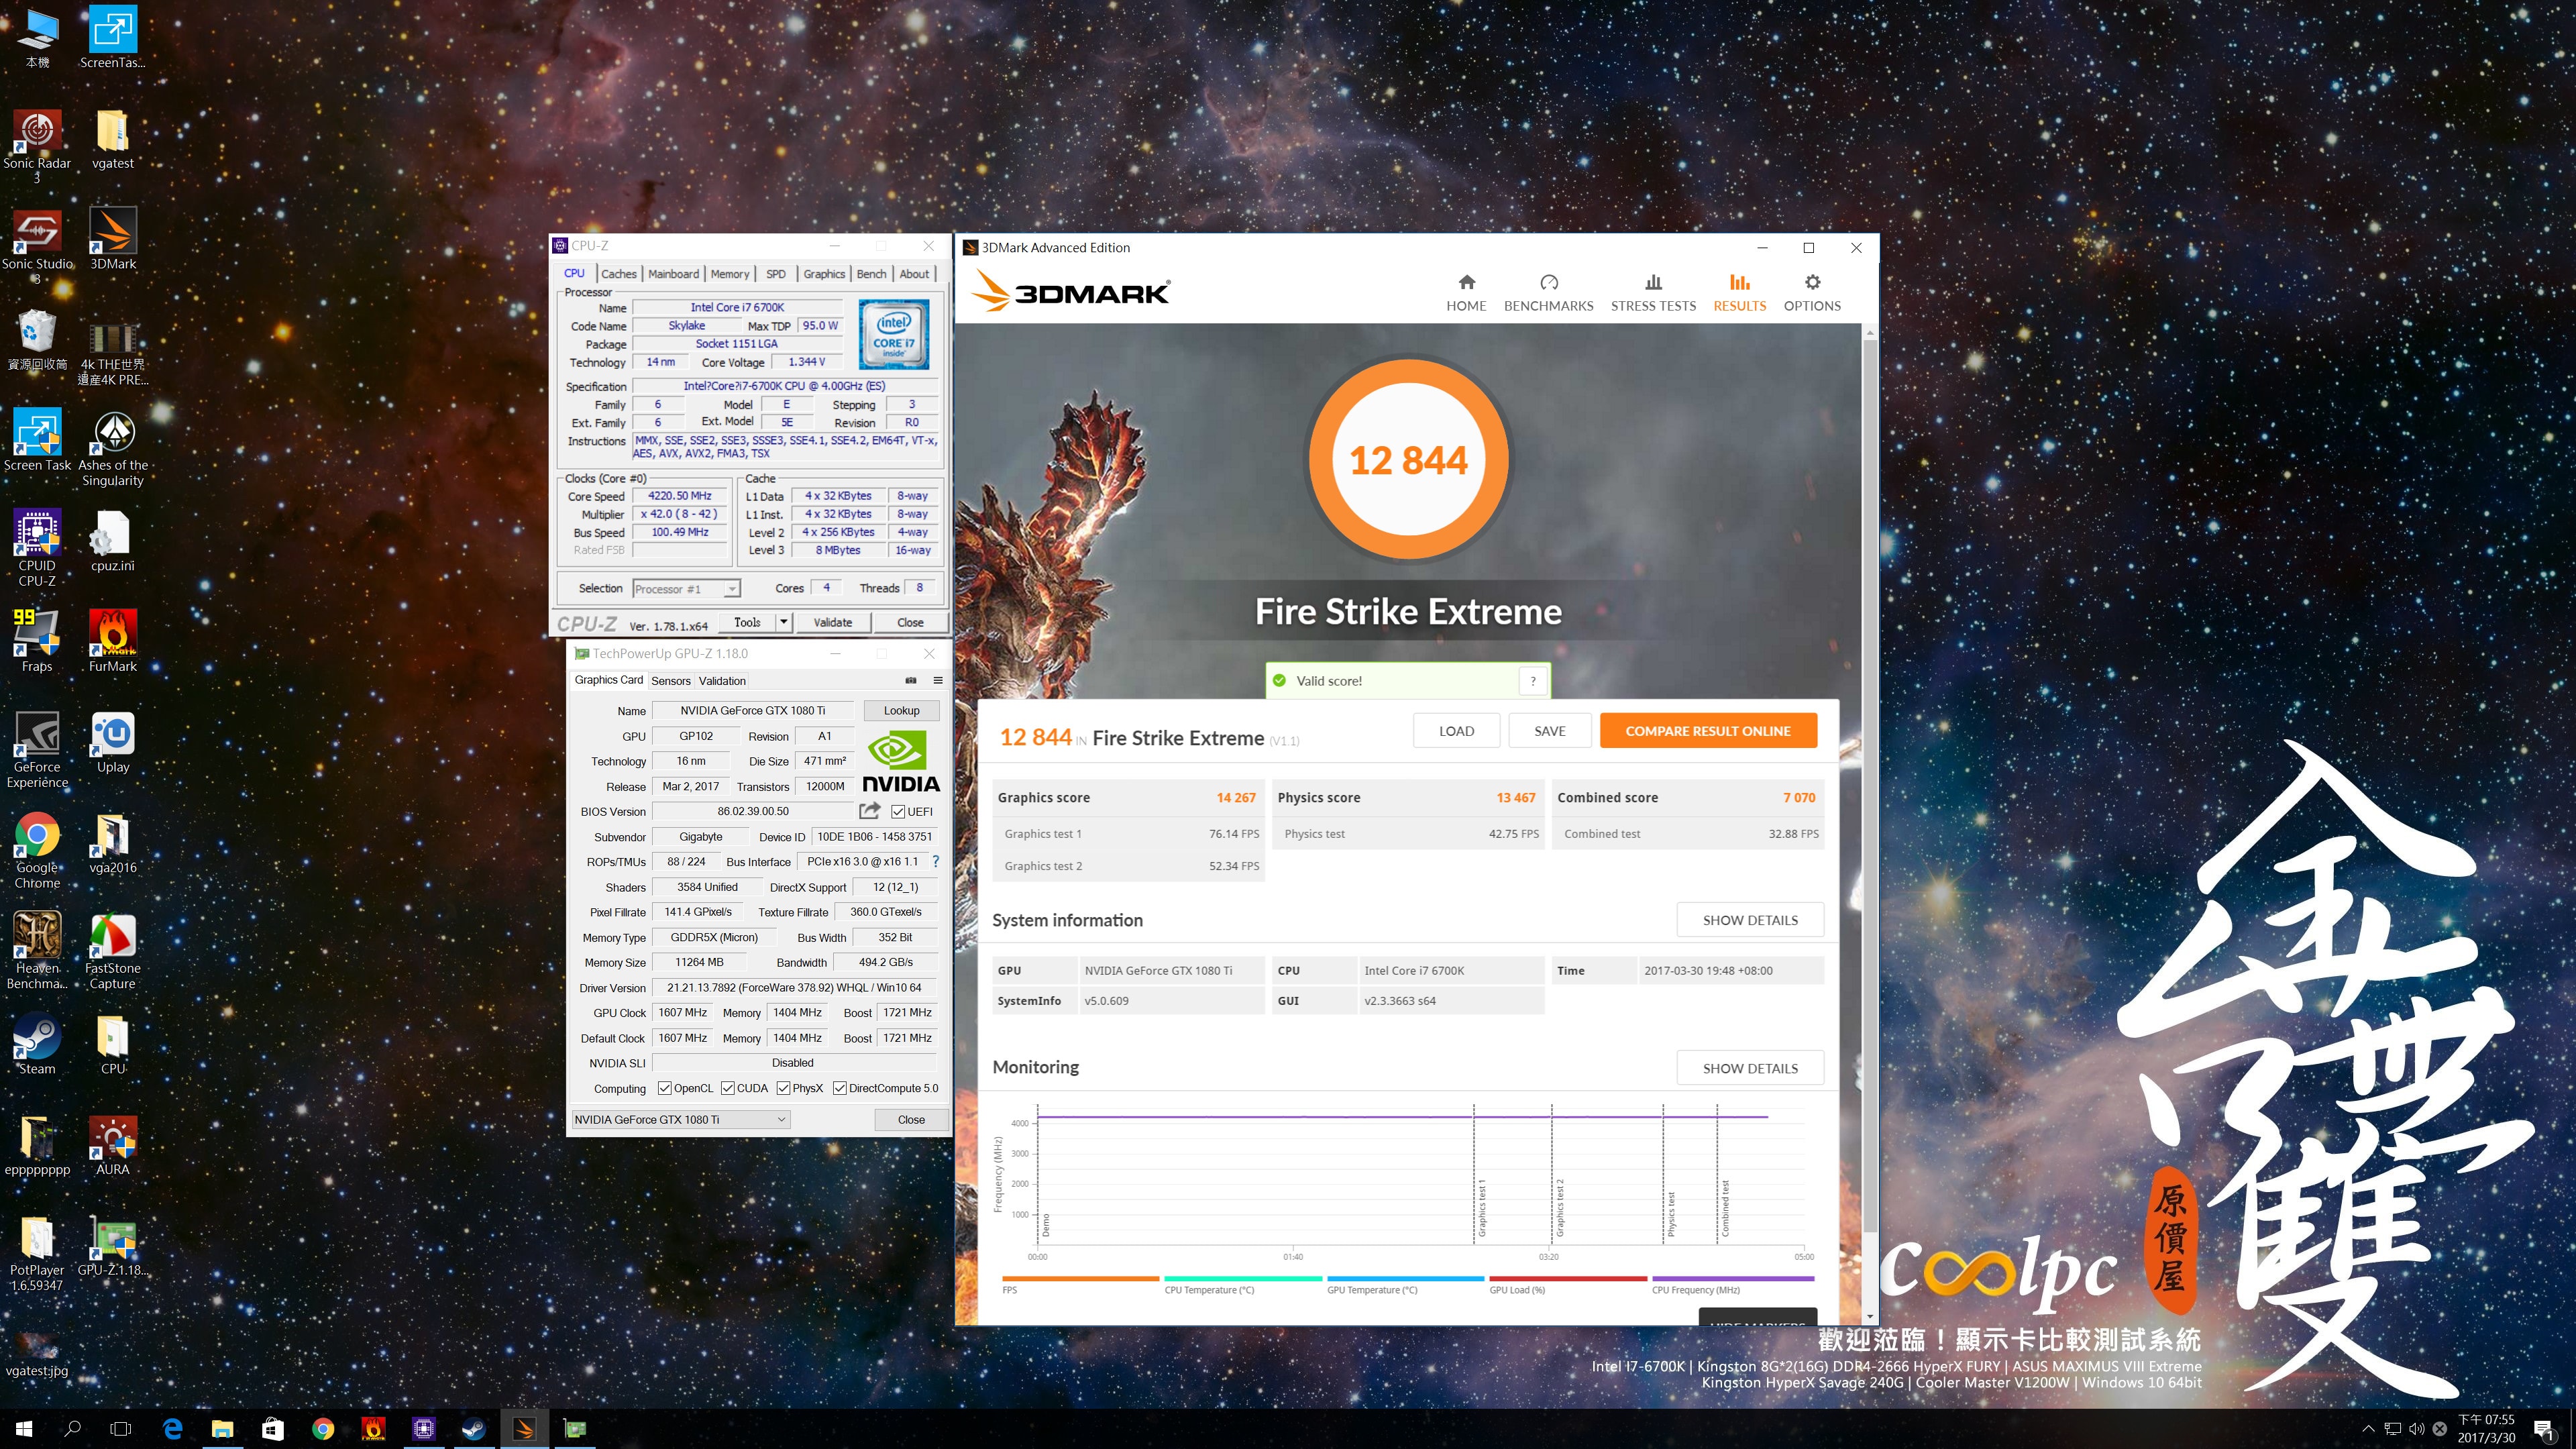2576x1449 pixels.
Task: Open 3DMark OPTIONS gear
Action: point(1812,293)
